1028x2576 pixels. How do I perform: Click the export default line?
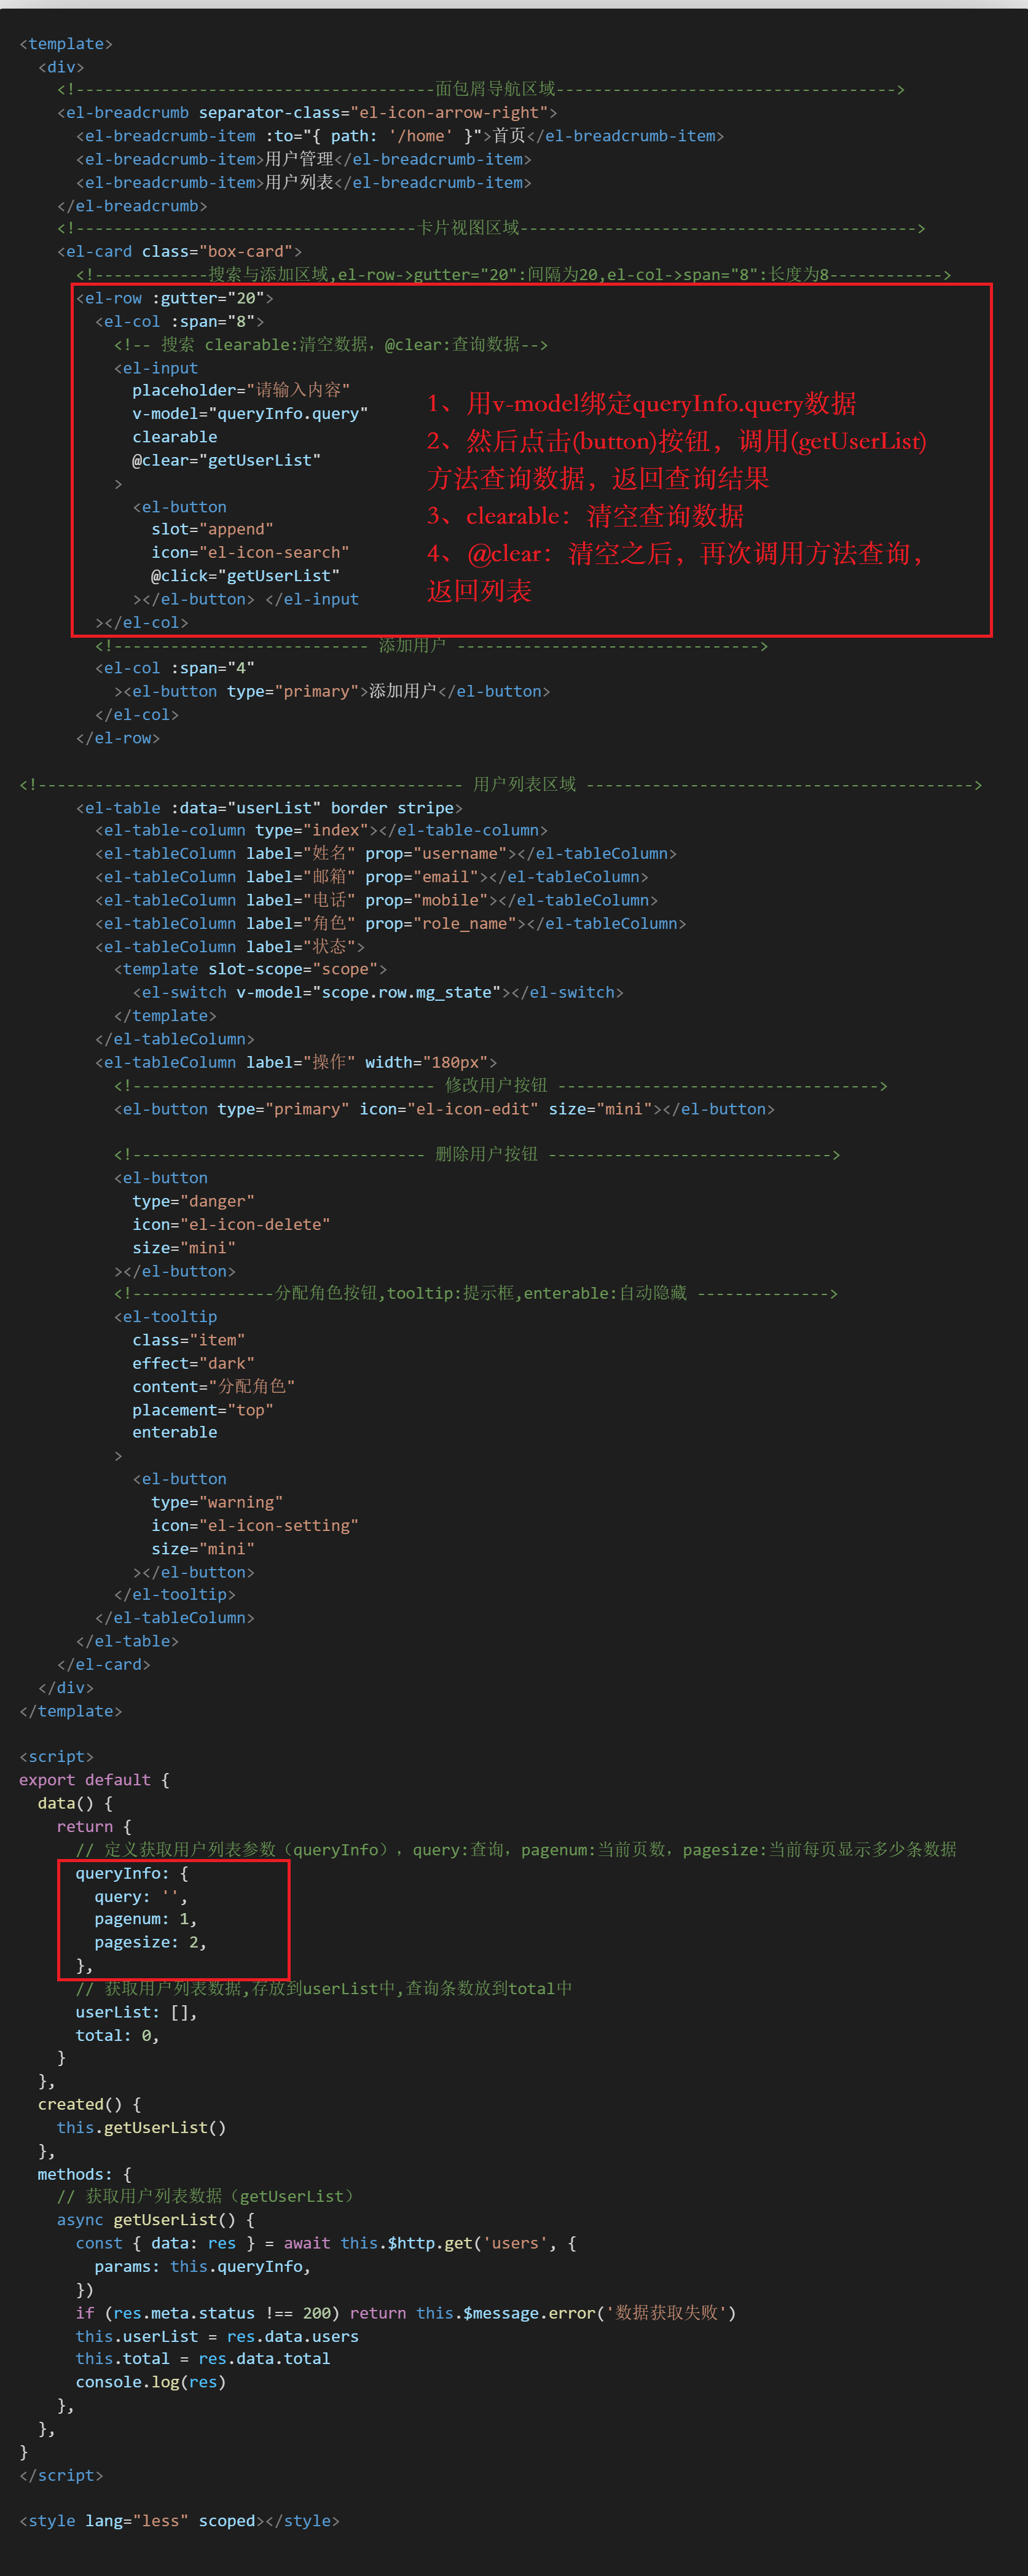click(x=94, y=1780)
